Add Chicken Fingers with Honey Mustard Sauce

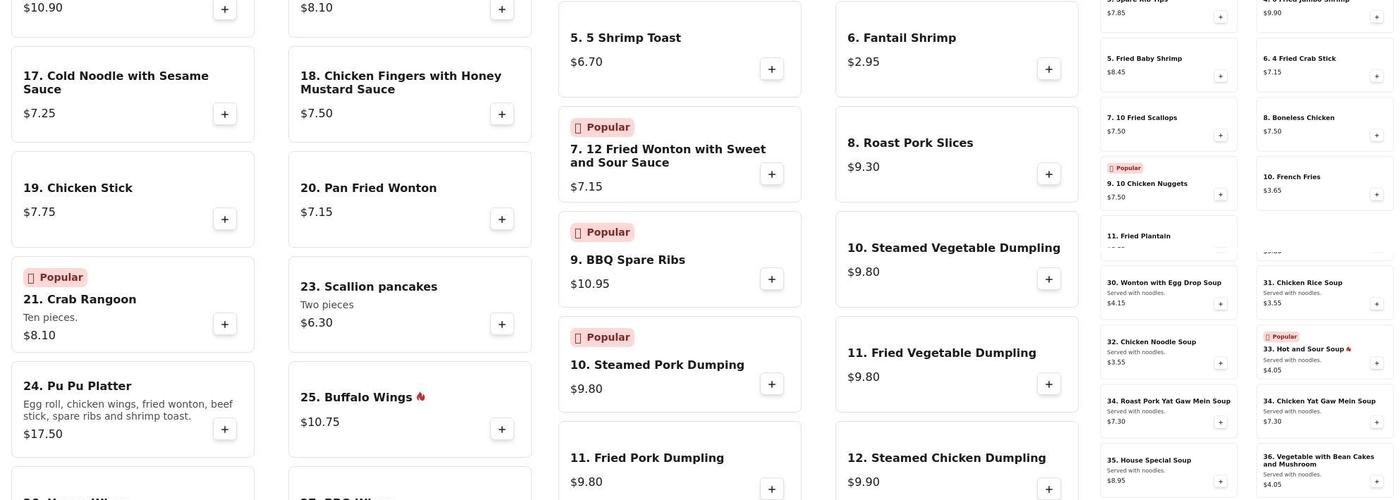(x=502, y=114)
